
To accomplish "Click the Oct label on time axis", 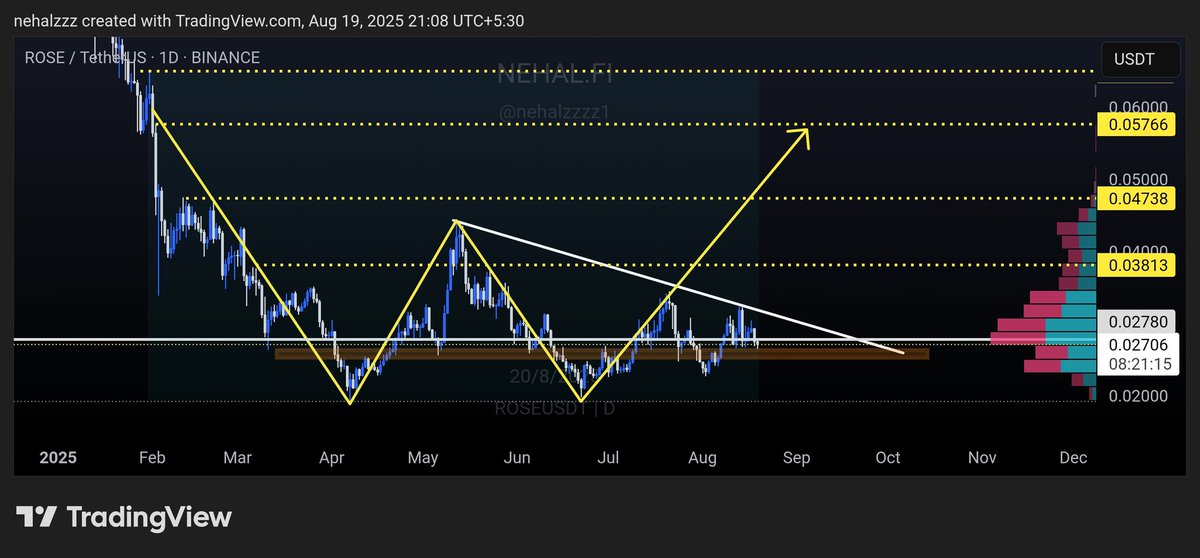I will coord(887,458).
